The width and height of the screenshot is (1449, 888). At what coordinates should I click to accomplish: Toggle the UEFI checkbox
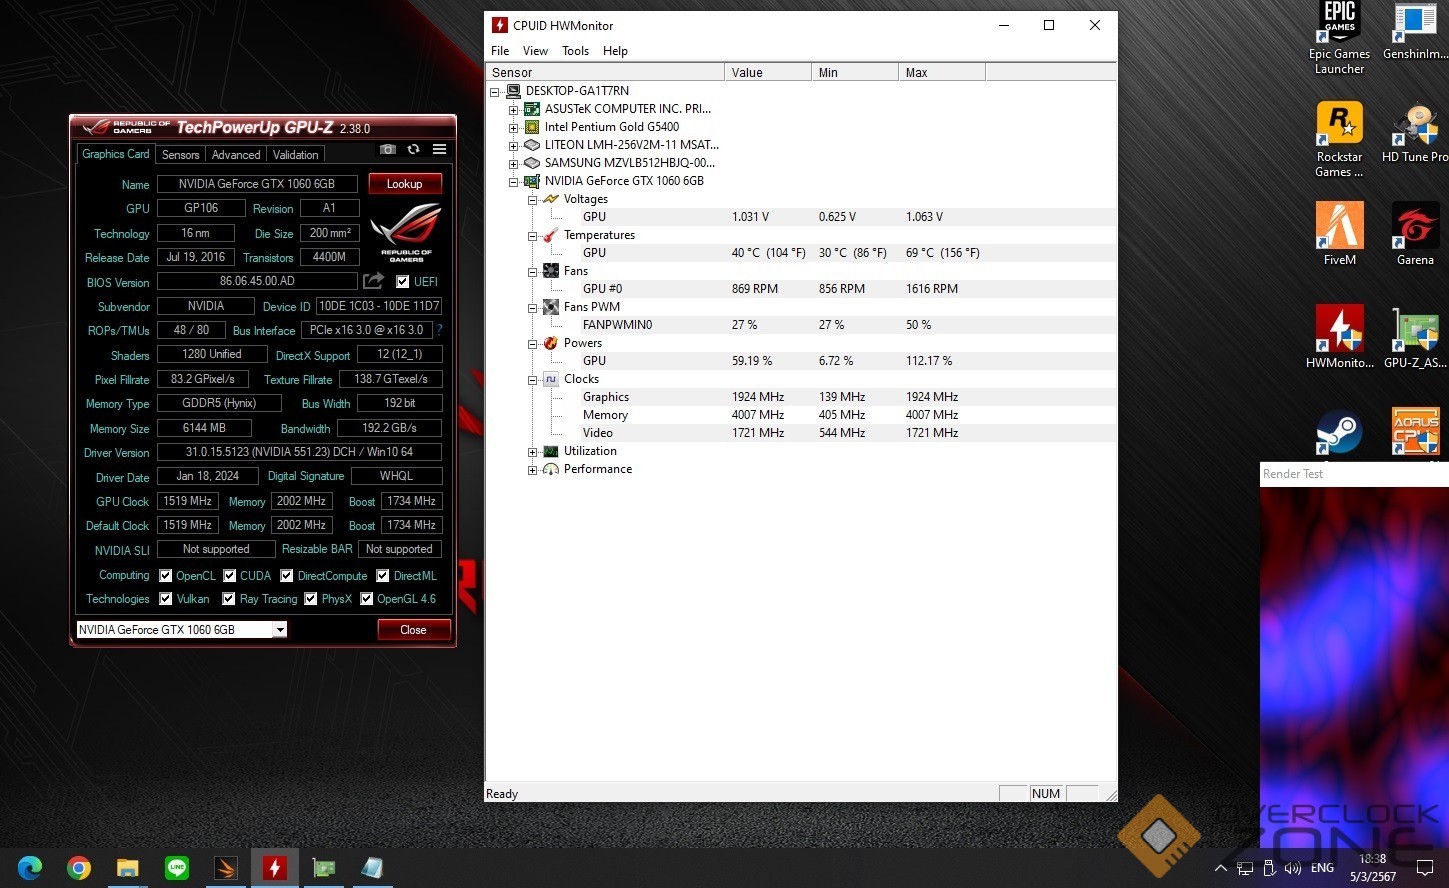click(x=402, y=282)
